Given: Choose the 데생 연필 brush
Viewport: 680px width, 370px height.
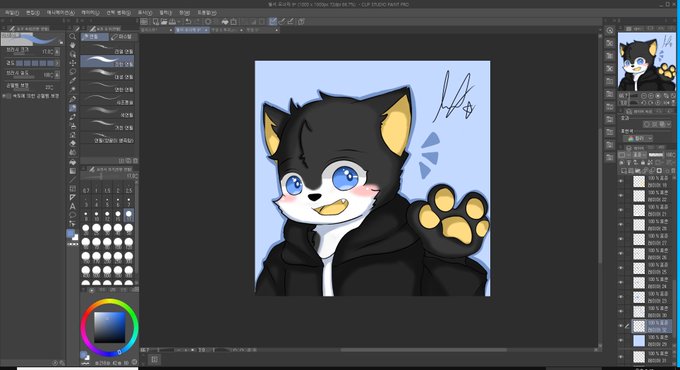Looking at the screenshot, I should click(108, 75).
